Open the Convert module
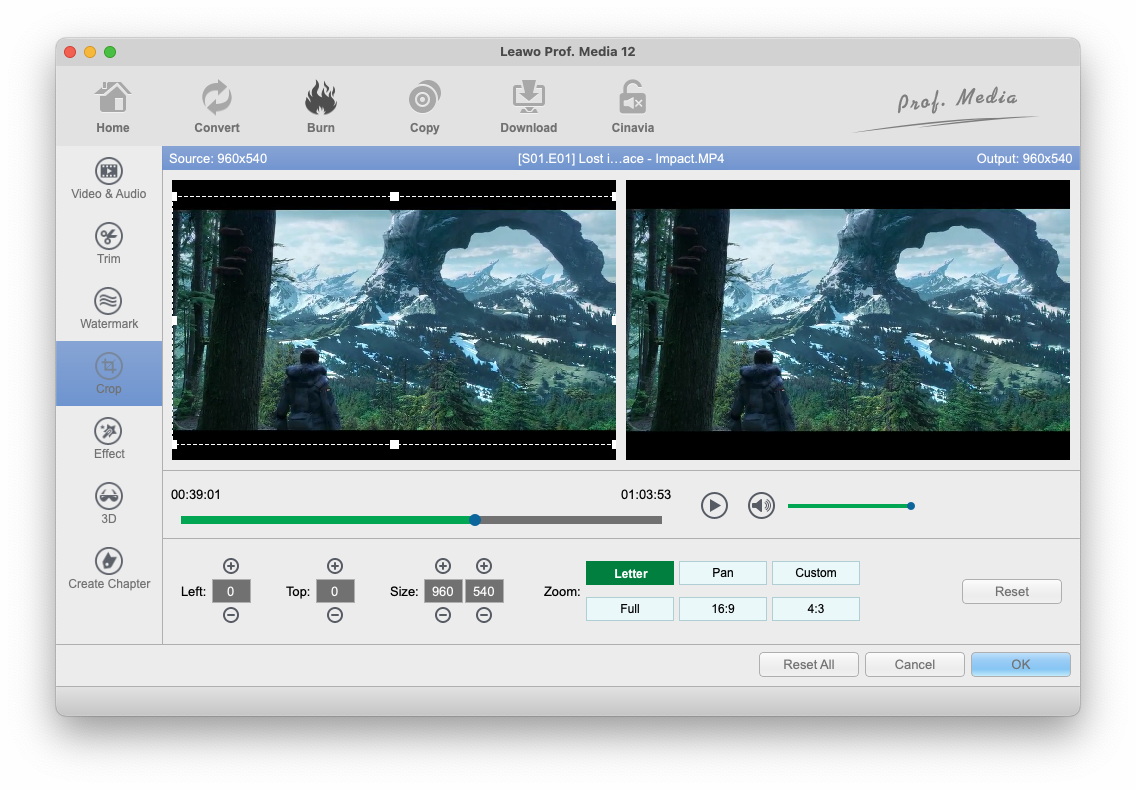This screenshot has height=790, width=1136. click(x=217, y=107)
